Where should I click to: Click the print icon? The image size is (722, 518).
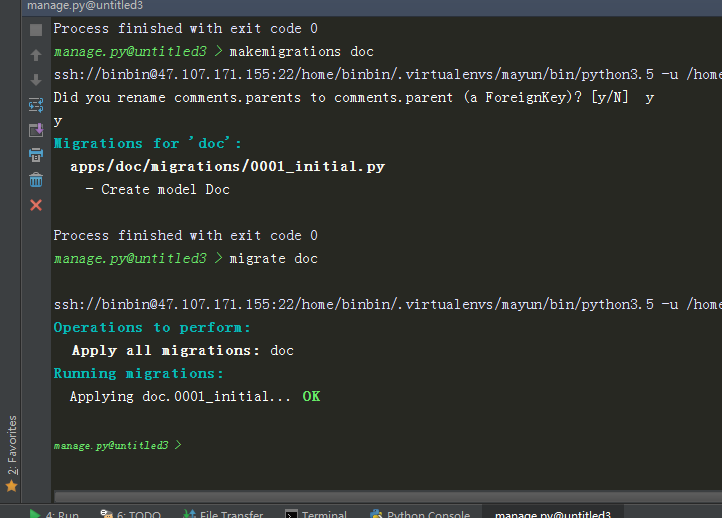coord(36,155)
